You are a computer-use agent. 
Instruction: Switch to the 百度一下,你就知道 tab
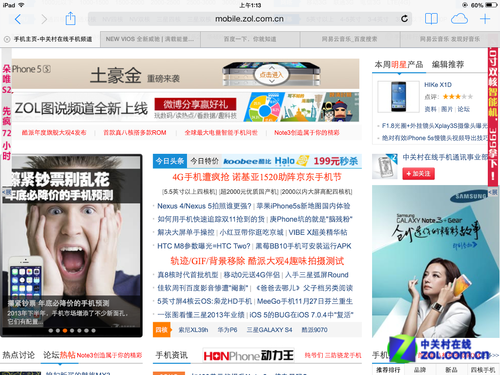[x=250, y=39]
